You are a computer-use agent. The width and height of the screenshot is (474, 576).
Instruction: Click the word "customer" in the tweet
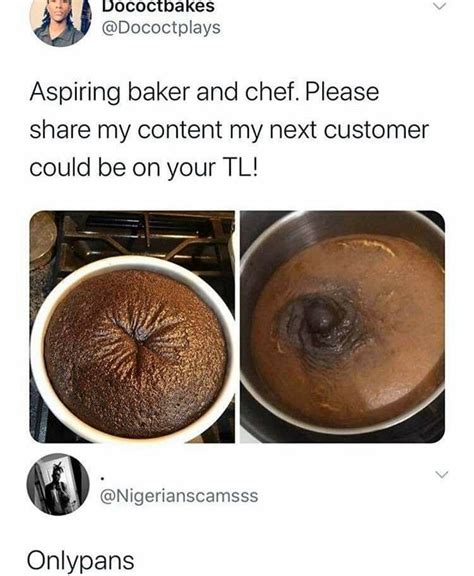(376, 130)
